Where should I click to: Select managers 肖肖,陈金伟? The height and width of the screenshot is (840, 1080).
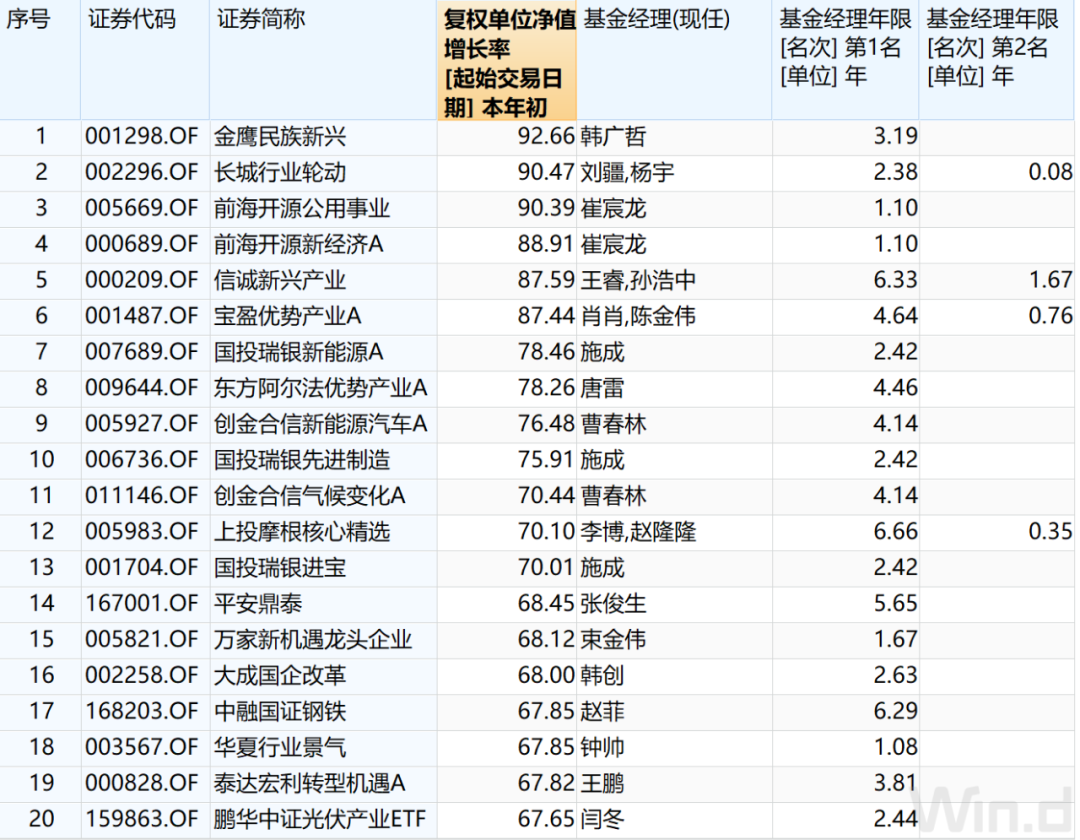[x=638, y=316]
